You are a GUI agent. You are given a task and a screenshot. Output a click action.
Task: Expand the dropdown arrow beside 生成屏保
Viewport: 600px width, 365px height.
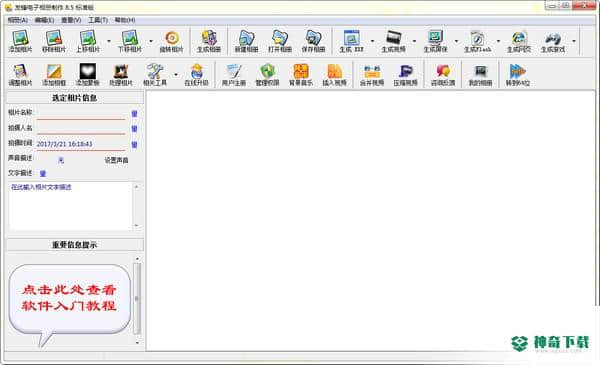pos(456,41)
